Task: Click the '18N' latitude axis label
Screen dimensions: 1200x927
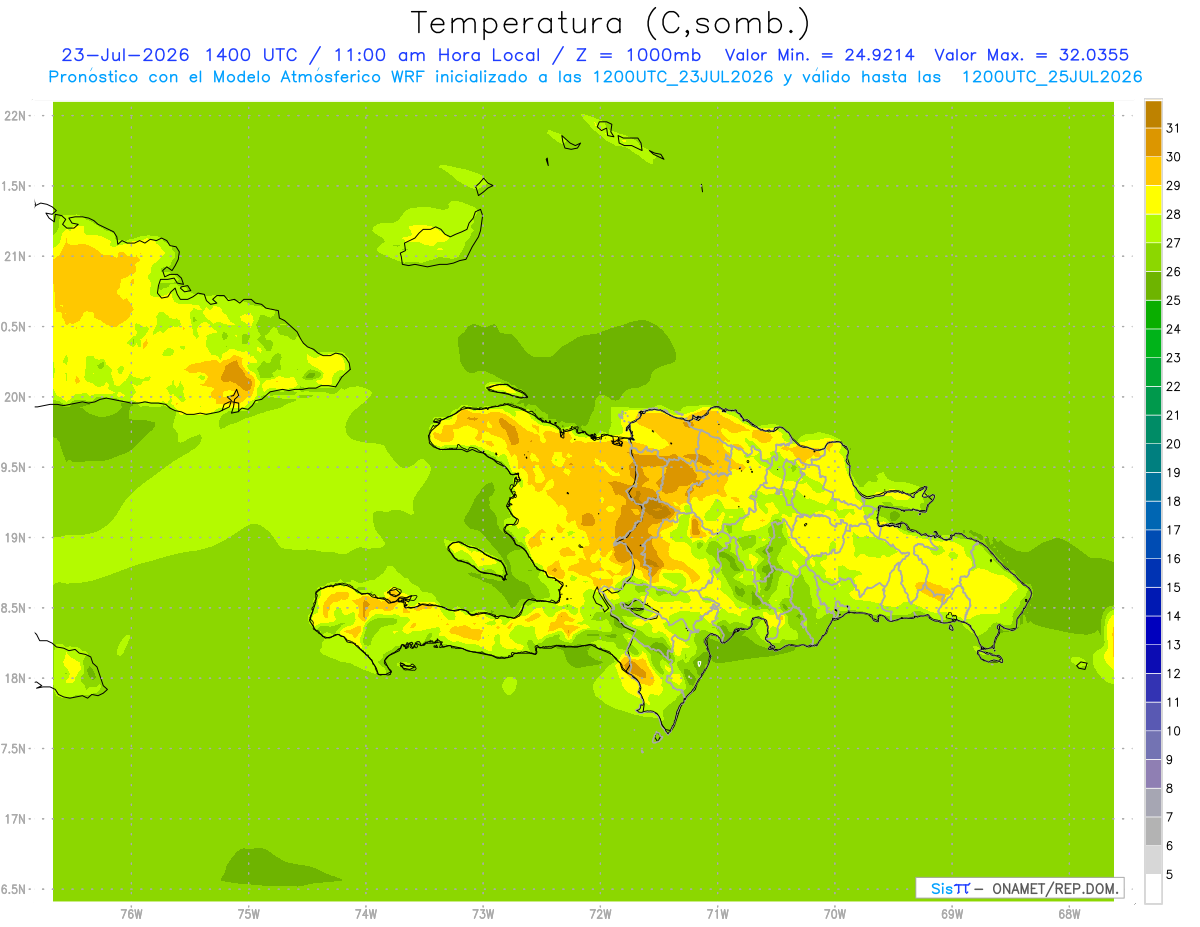Action: (16, 678)
